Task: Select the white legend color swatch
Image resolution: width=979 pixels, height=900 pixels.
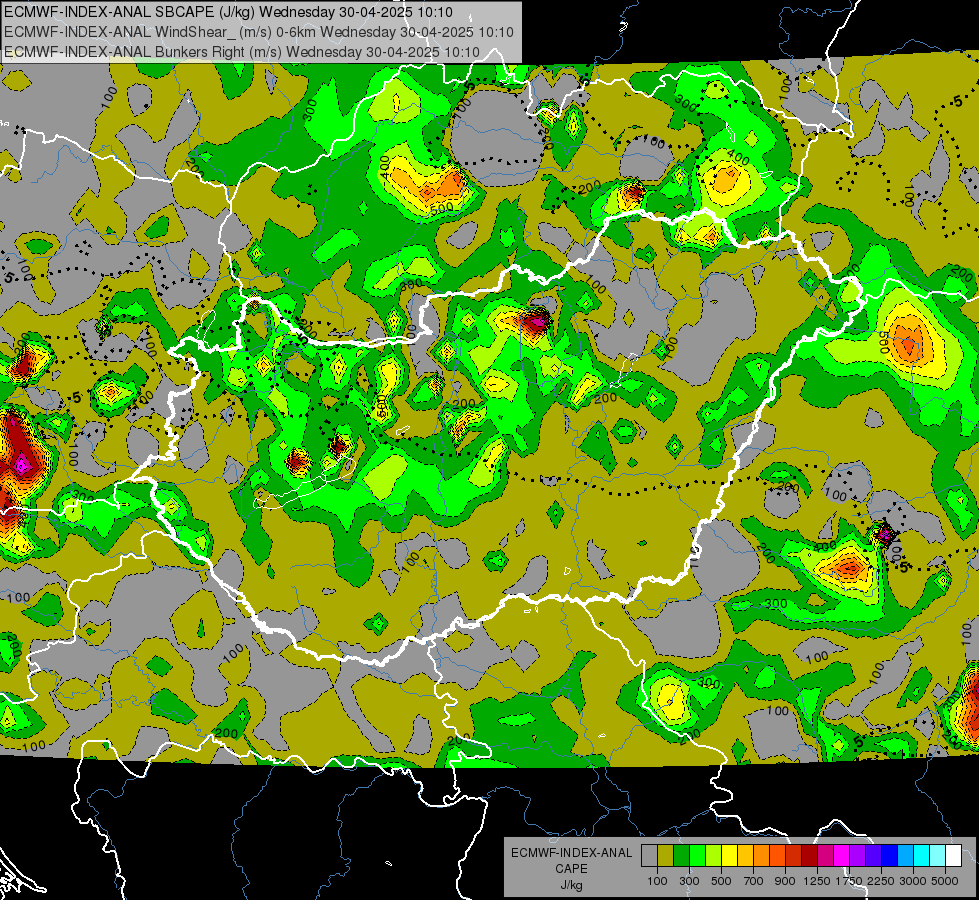Action: click(954, 855)
